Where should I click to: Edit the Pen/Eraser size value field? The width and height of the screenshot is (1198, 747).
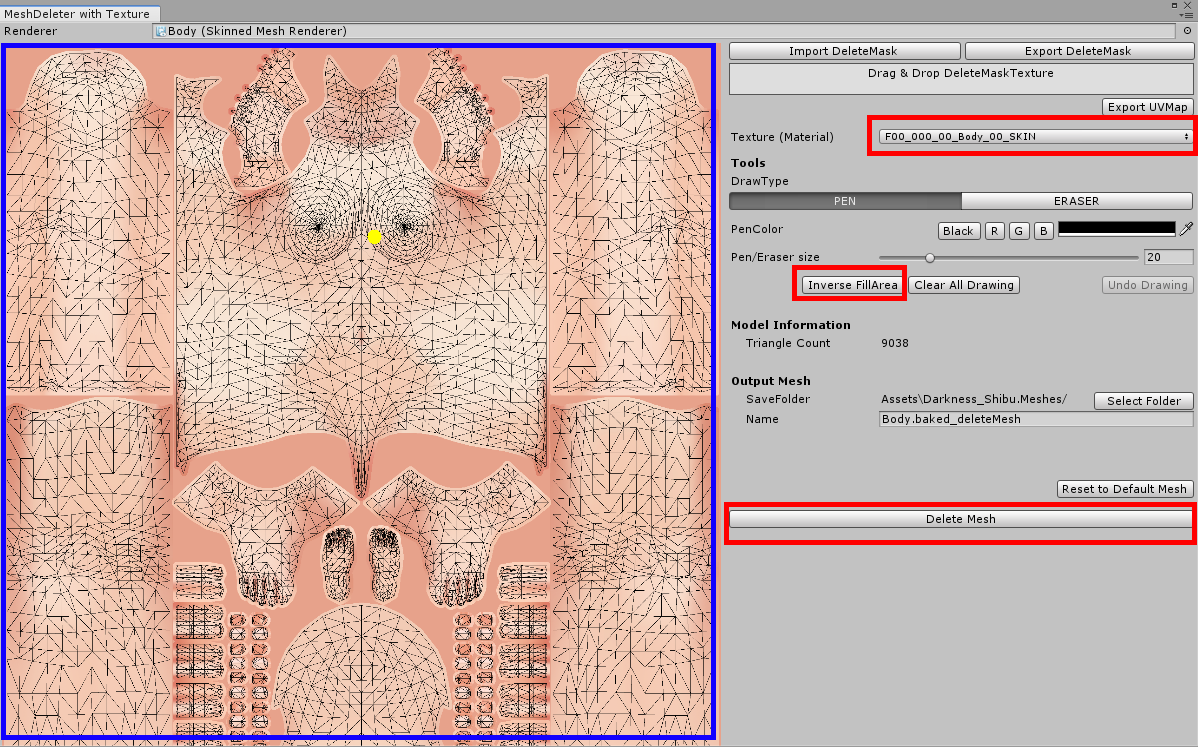1168,257
